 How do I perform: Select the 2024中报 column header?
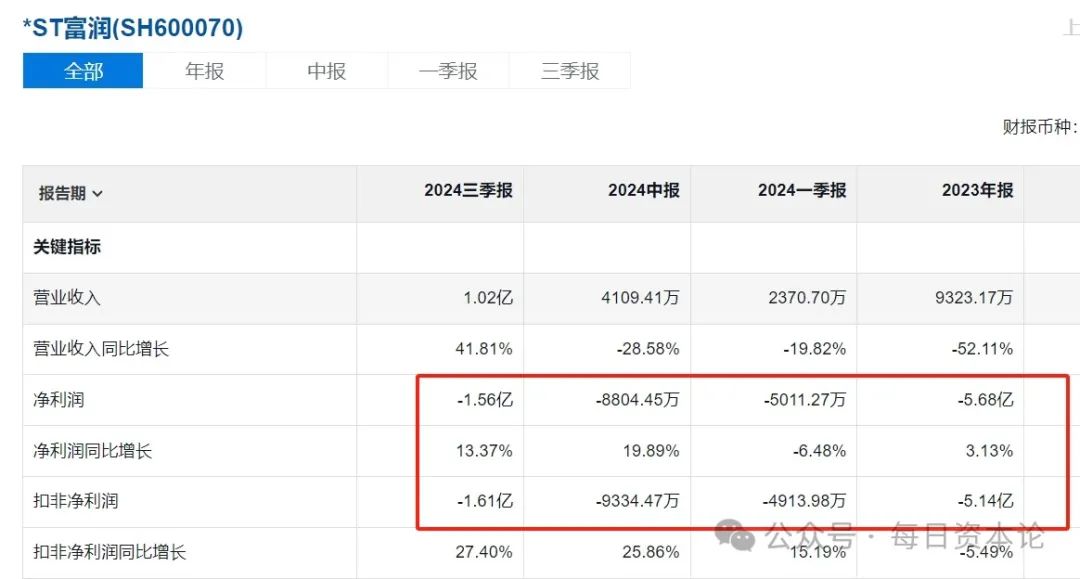(643, 191)
